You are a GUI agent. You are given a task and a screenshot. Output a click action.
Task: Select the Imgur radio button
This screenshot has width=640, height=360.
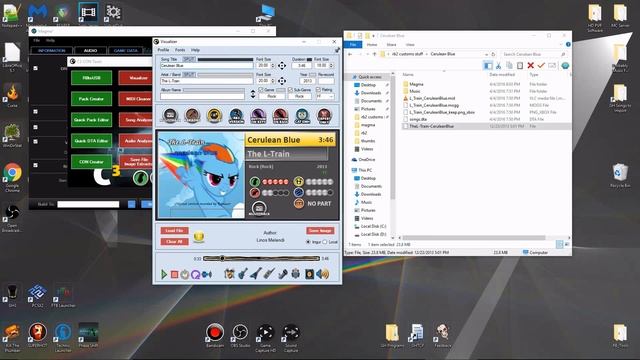308,242
